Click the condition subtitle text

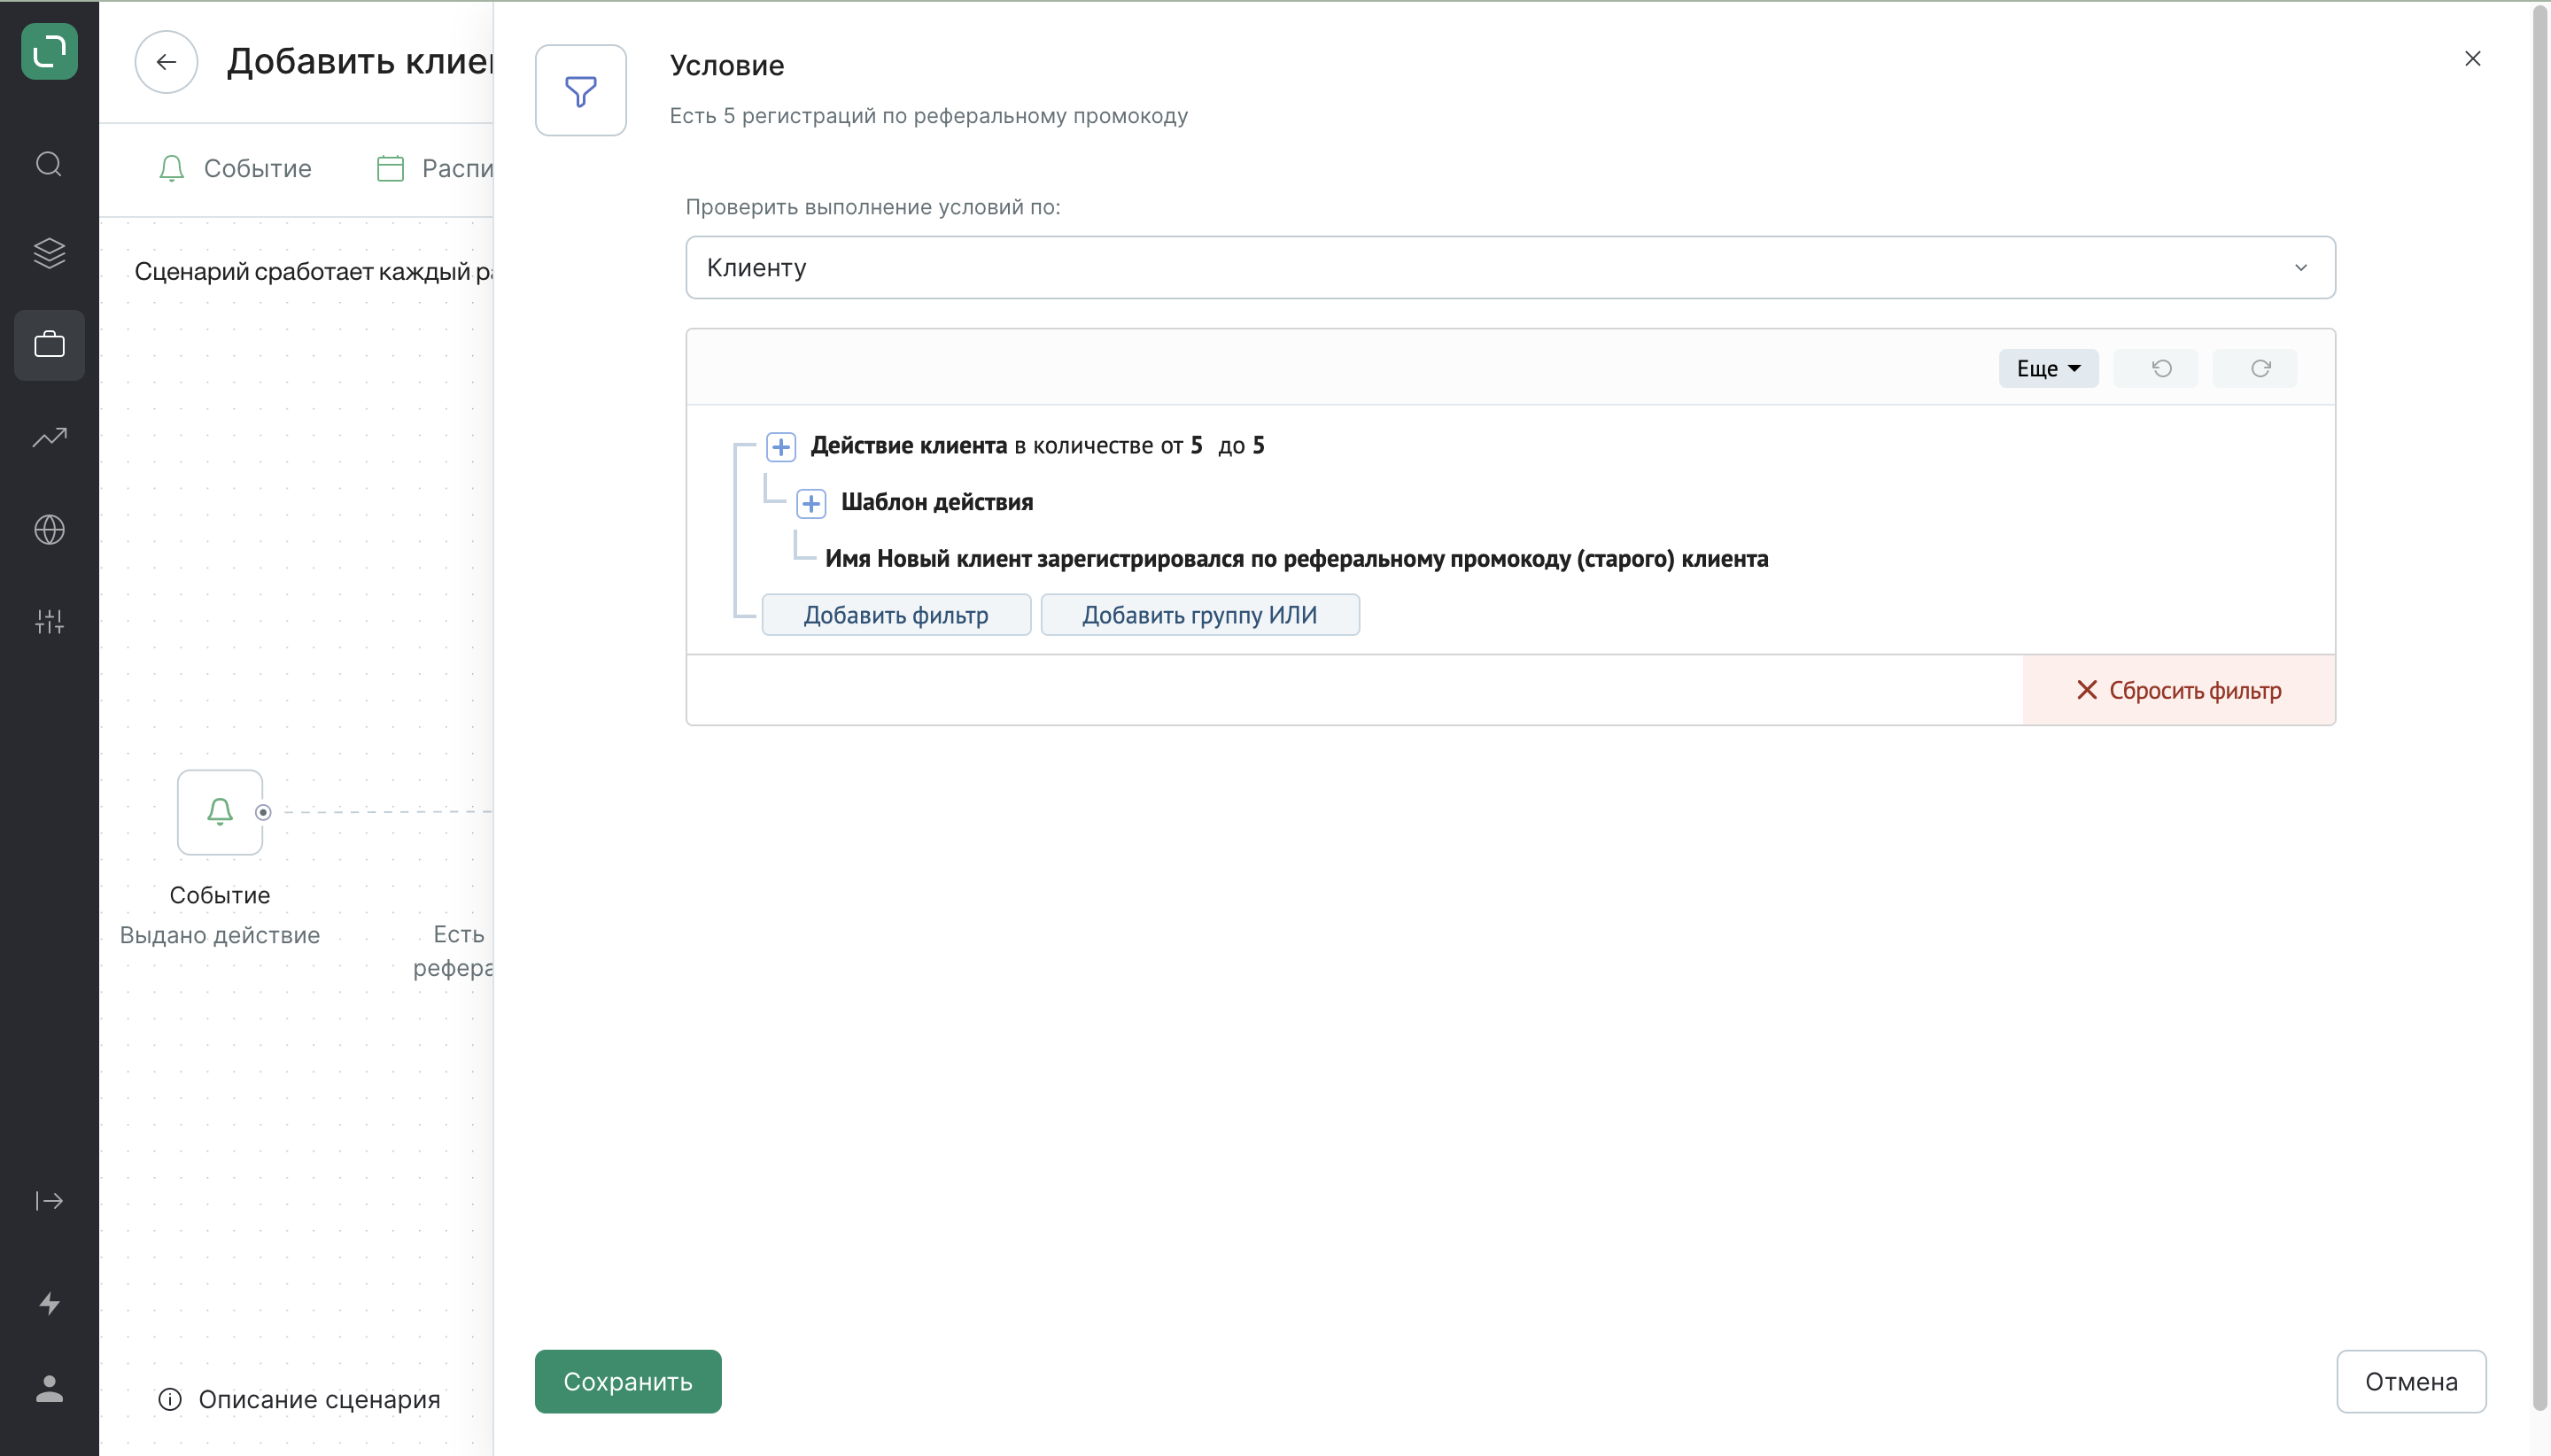[928, 115]
